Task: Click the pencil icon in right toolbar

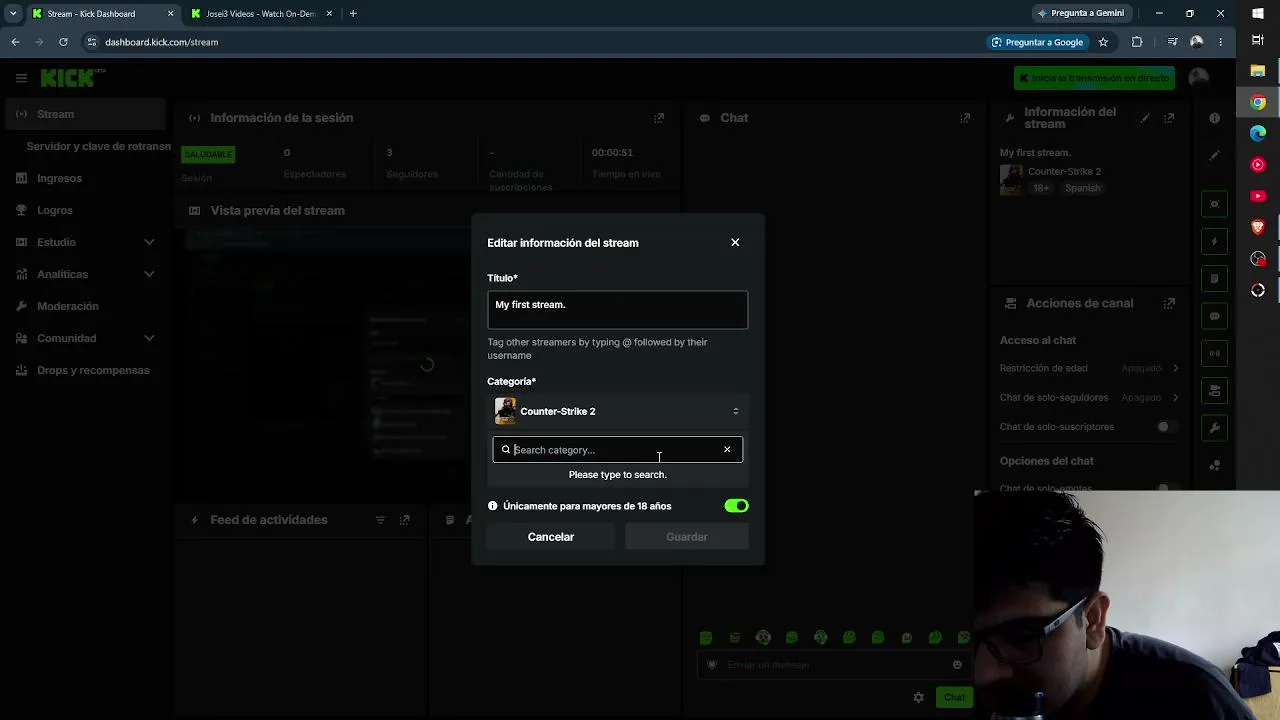Action: coord(1214,156)
